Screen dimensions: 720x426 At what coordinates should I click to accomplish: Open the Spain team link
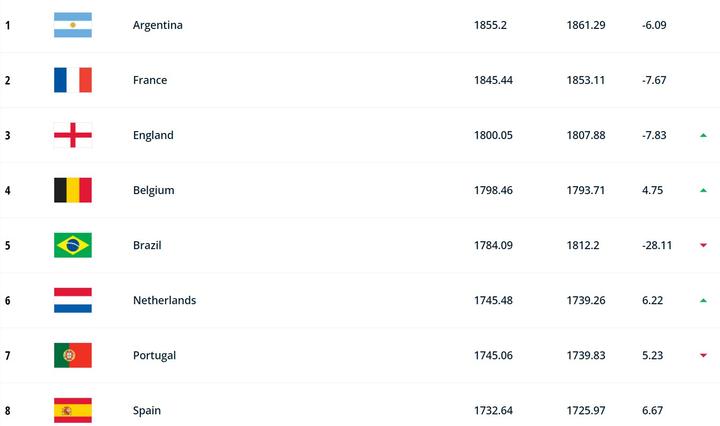pos(147,410)
